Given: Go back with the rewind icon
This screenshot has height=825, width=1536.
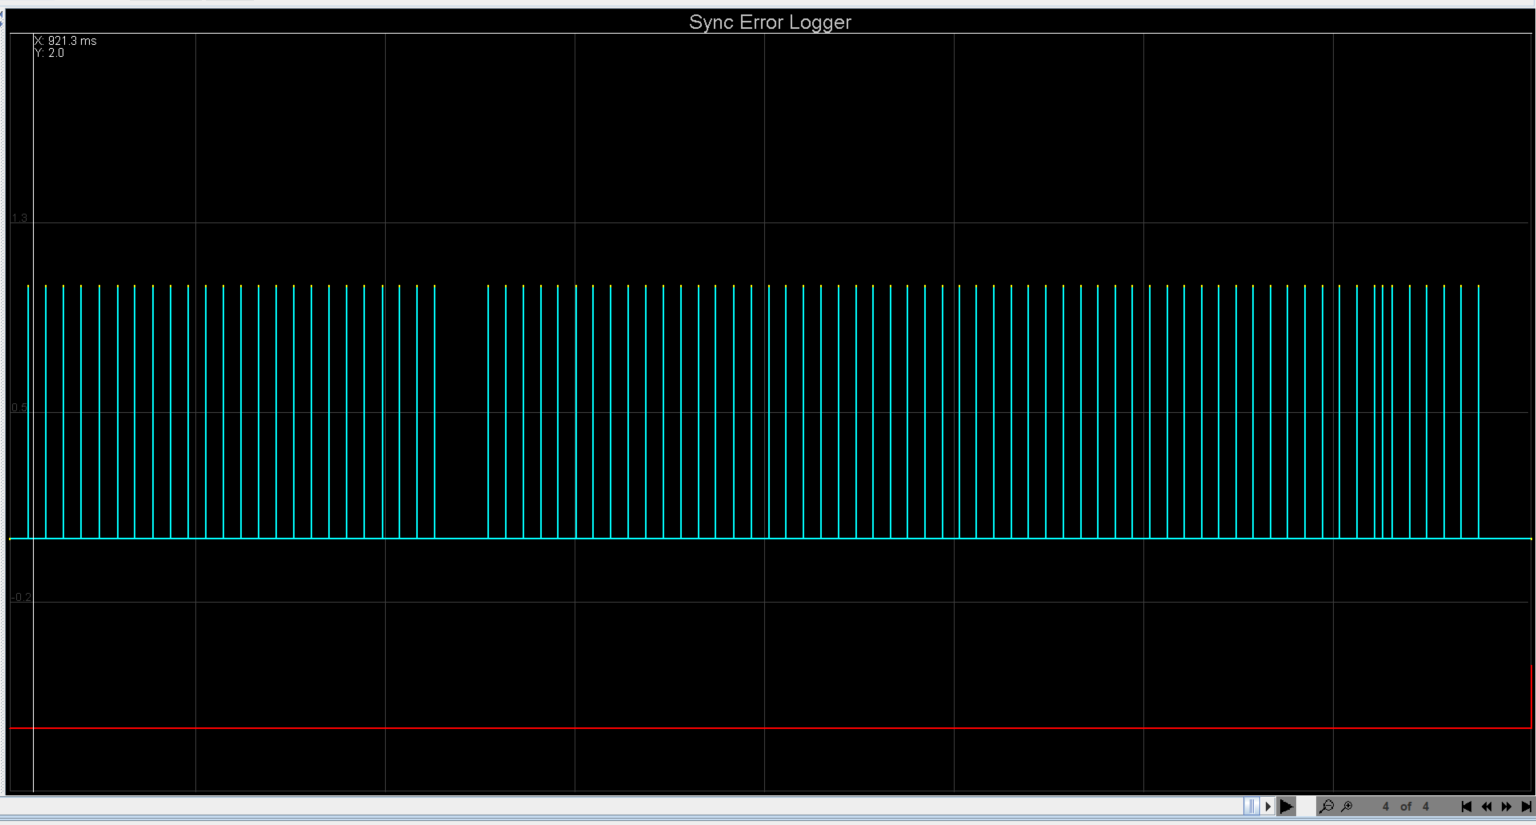Looking at the screenshot, I should tap(1486, 806).
